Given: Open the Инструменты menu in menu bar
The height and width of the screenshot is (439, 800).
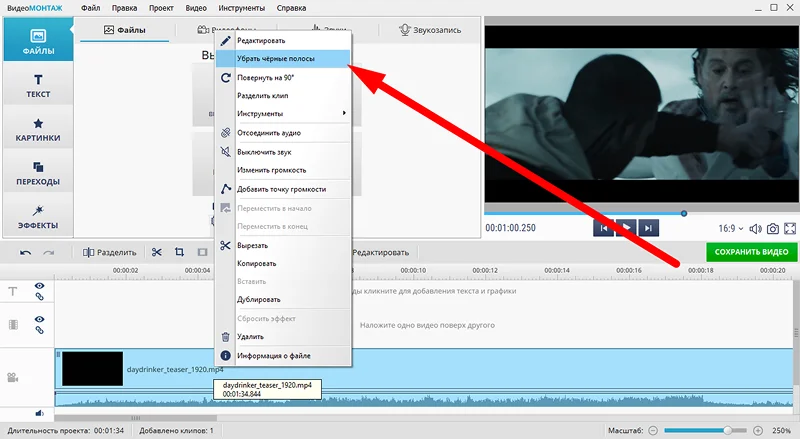Looking at the screenshot, I should tap(242, 8).
